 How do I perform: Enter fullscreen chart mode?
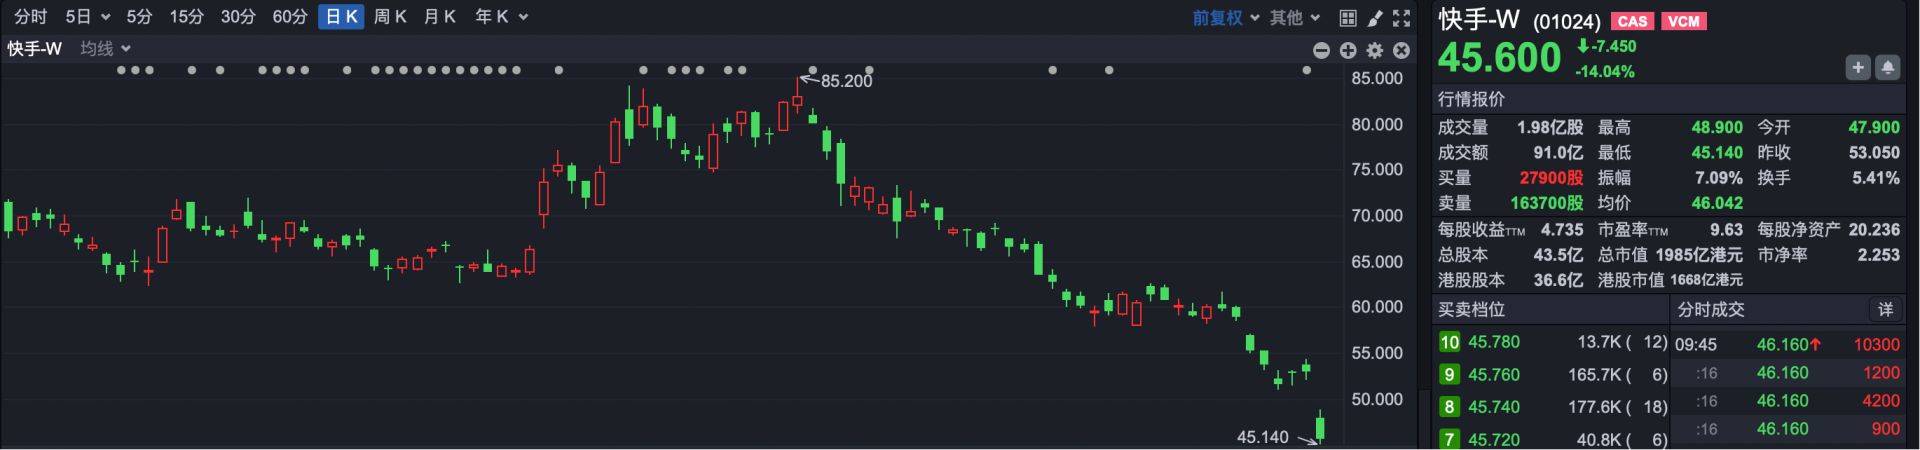point(1402,18)
